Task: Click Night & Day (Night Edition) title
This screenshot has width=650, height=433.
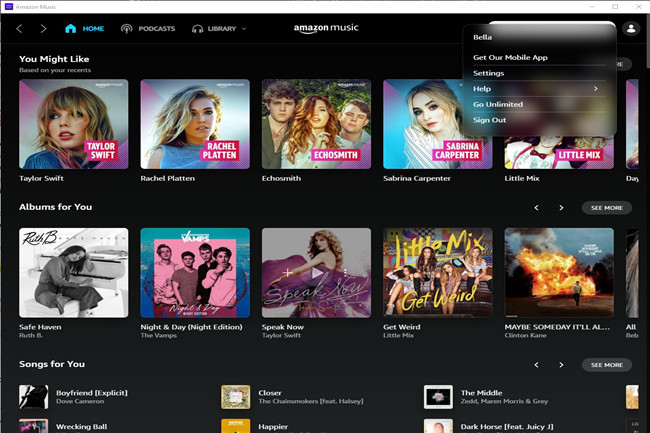Action: tap(192, 327)
